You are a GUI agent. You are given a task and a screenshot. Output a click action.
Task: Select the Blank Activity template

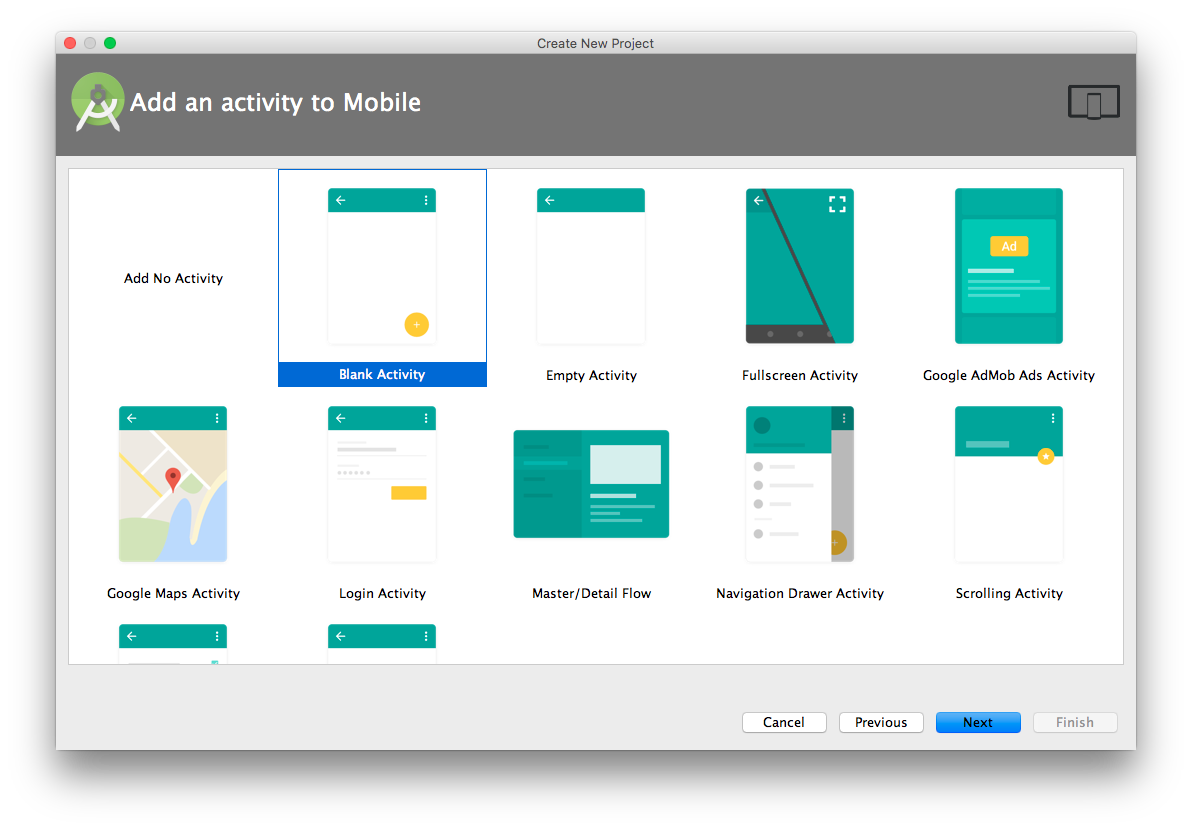pyautogui.click(x=382, y=265)
